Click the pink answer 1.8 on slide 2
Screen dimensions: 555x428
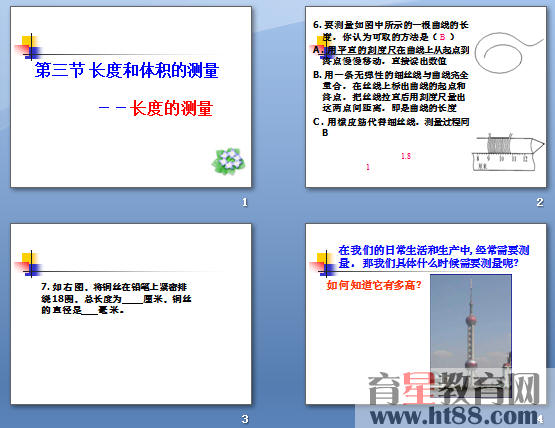click(406, 156)
